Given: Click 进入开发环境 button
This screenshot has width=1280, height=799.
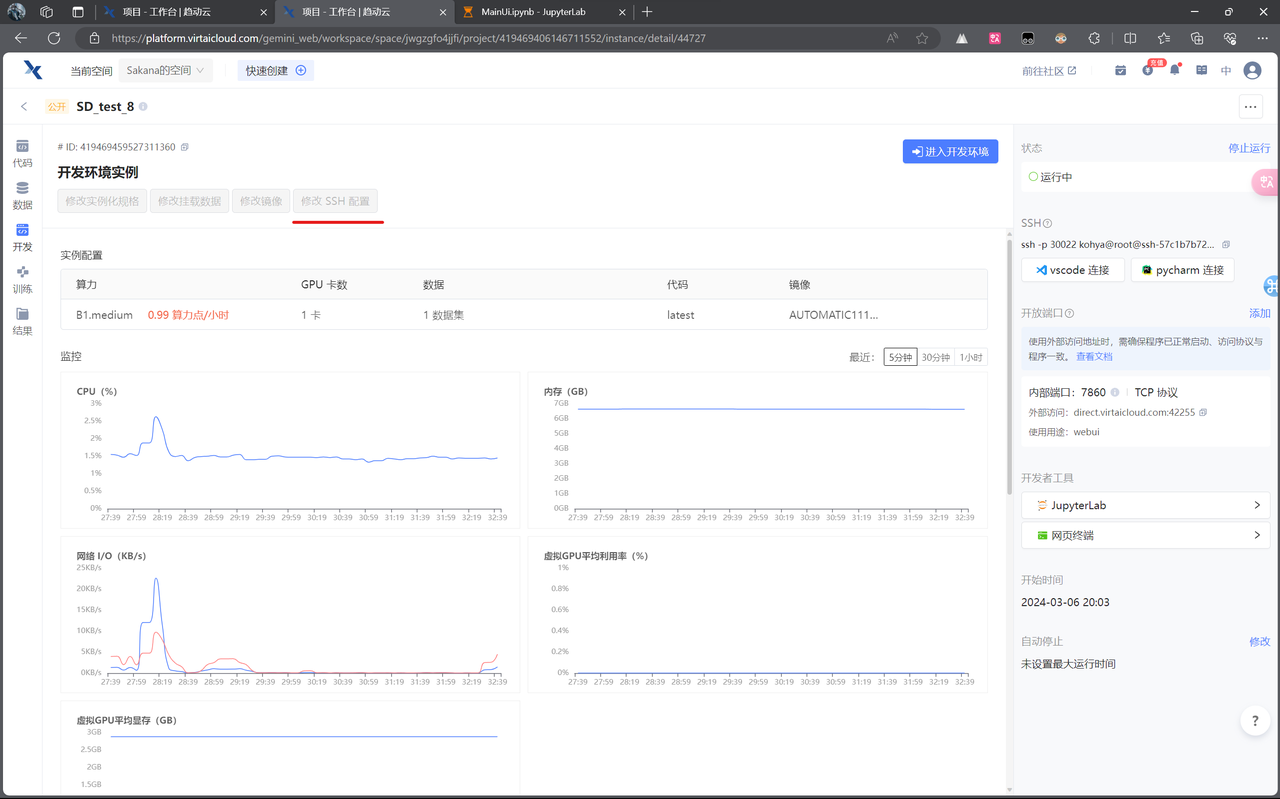Looking at the screenshot, I should tap(950, 151).
